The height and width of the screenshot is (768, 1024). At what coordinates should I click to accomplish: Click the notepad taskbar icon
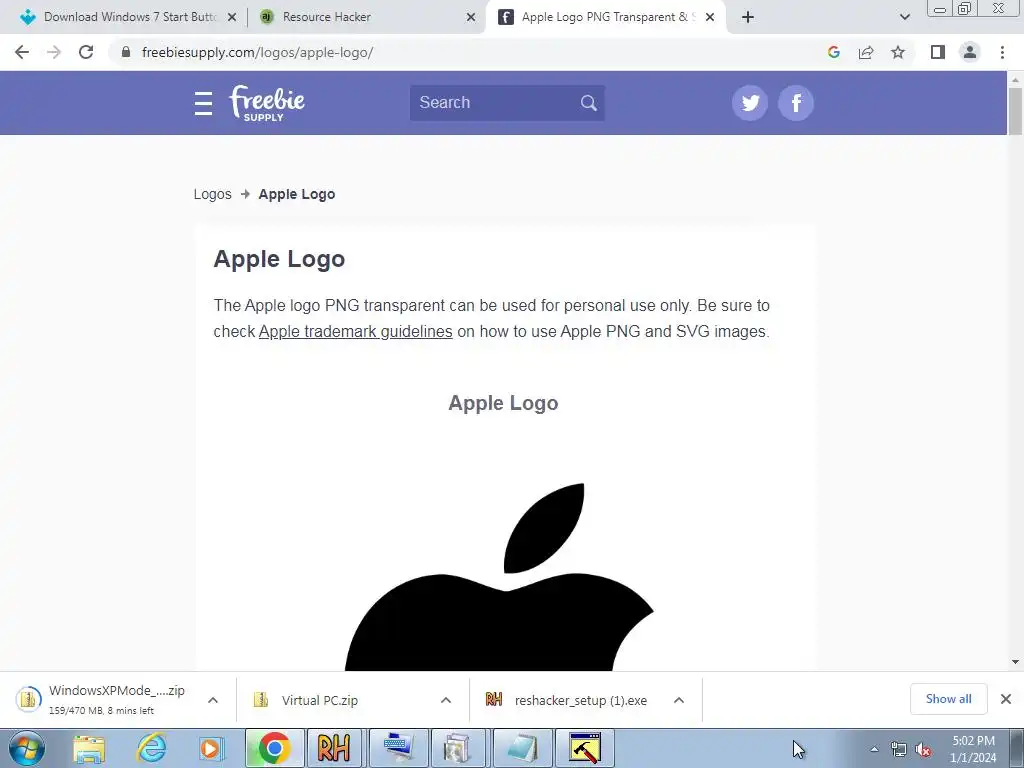coord(522,748)
